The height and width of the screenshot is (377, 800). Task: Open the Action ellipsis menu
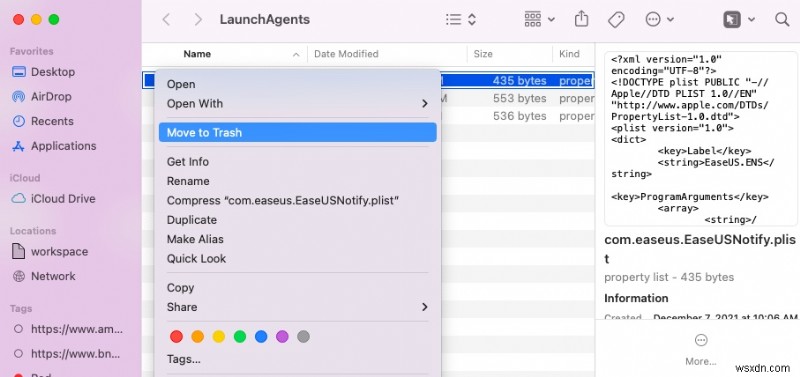pos(660,20)
